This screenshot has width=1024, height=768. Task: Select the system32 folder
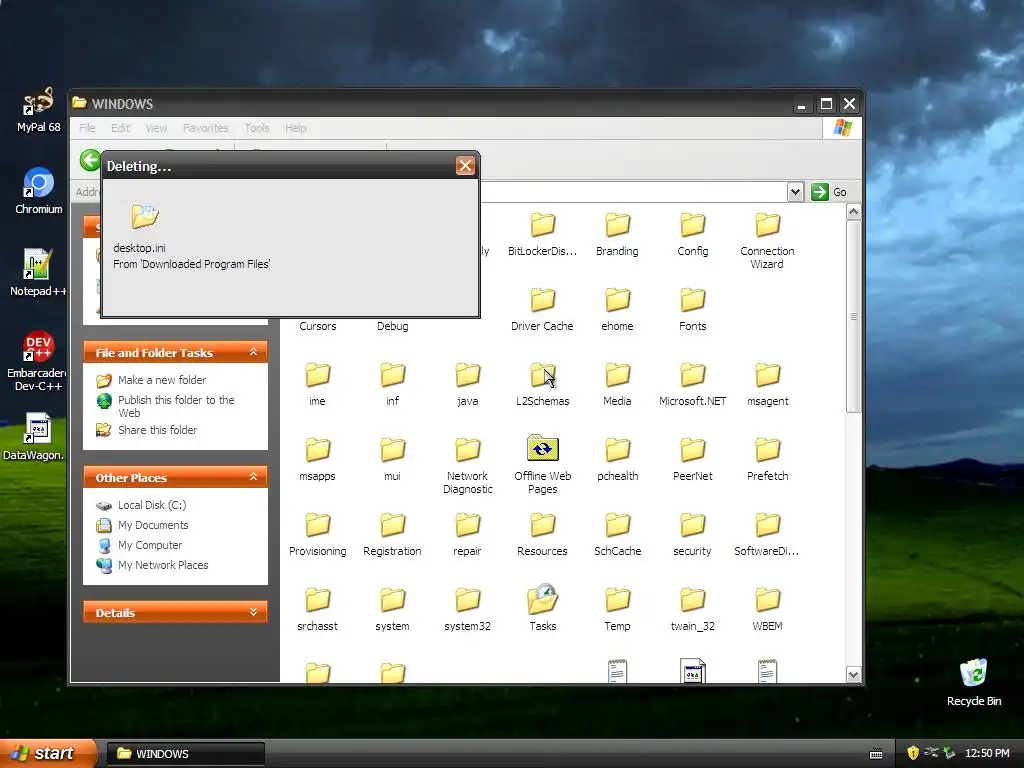(468, 609)
